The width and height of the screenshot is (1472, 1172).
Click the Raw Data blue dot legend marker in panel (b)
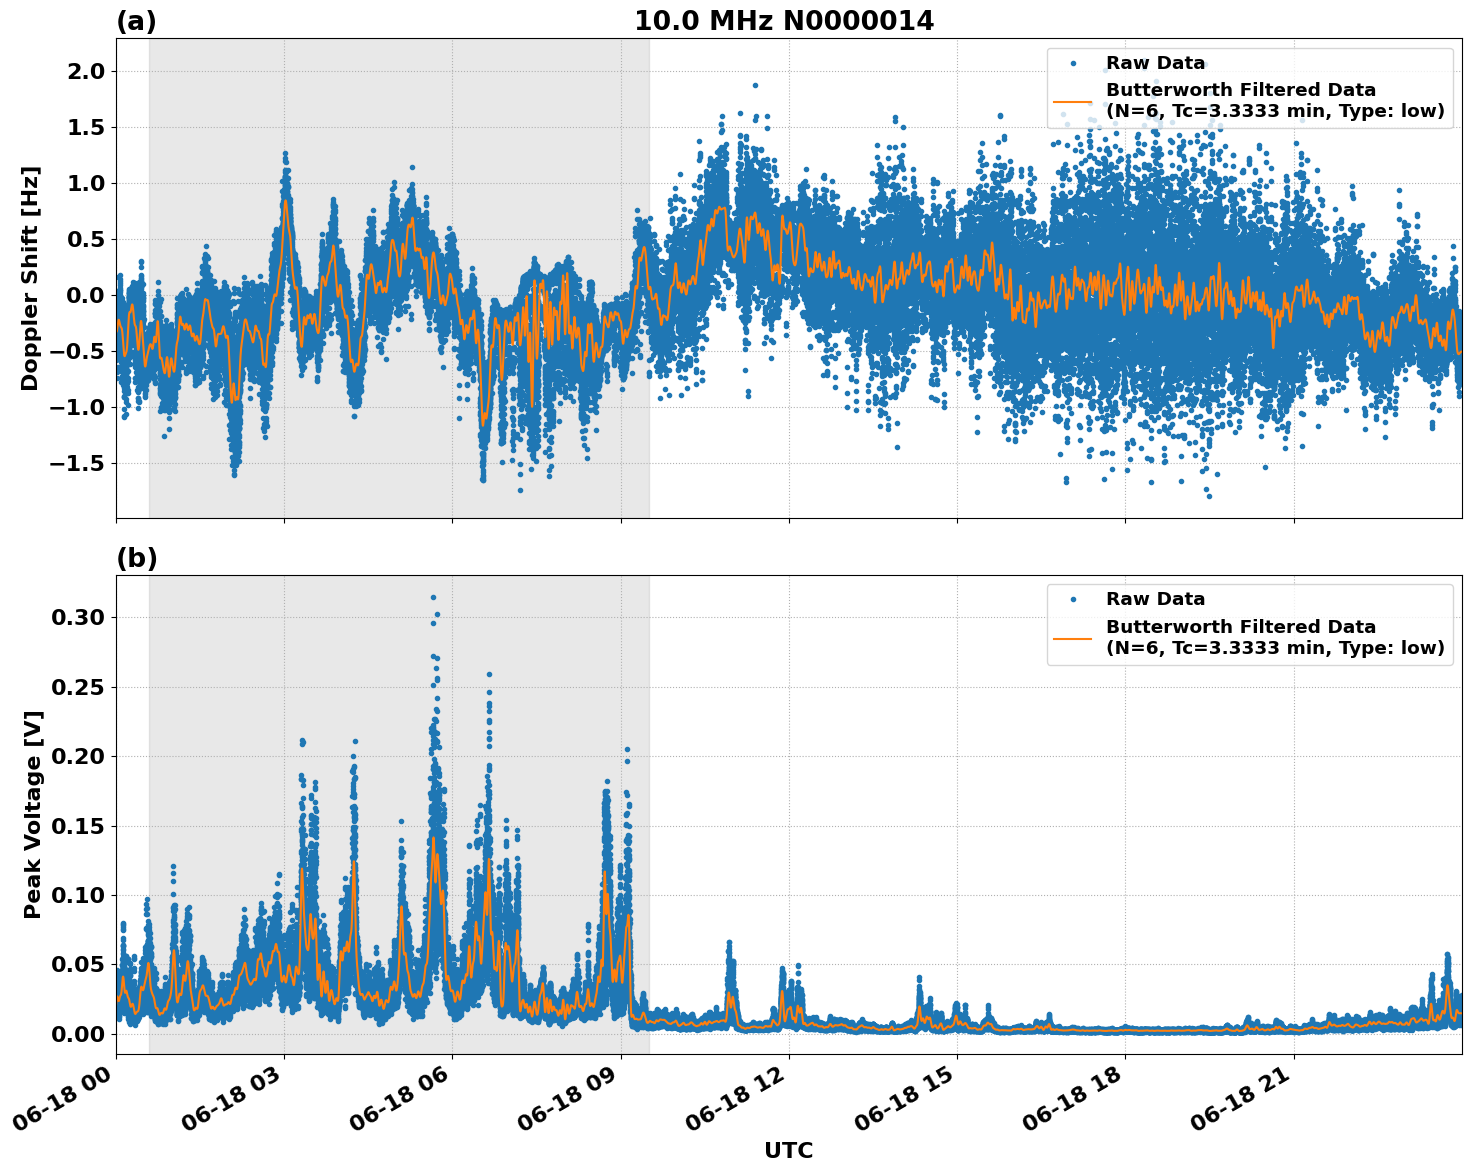tap(1074, 598)
